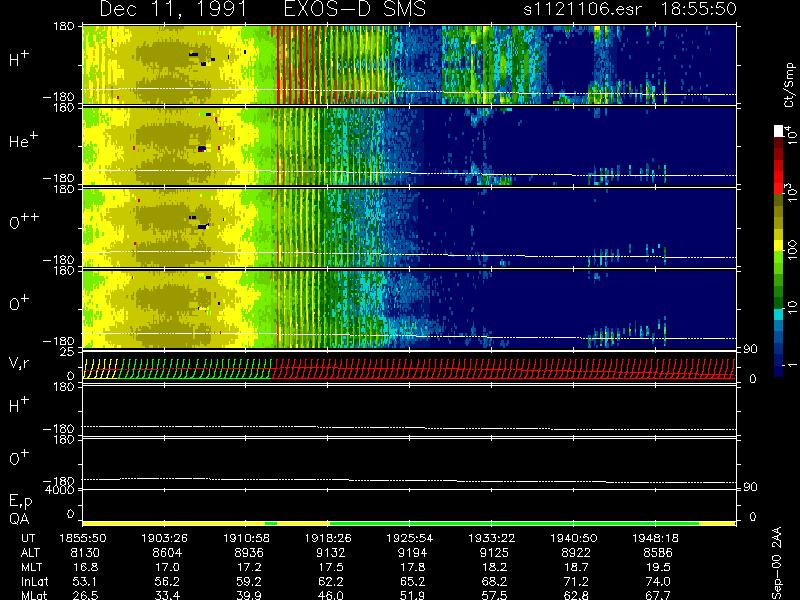The image size is (800, 600).
Task: Click the "MLat" row label
Action: [34, 595]
